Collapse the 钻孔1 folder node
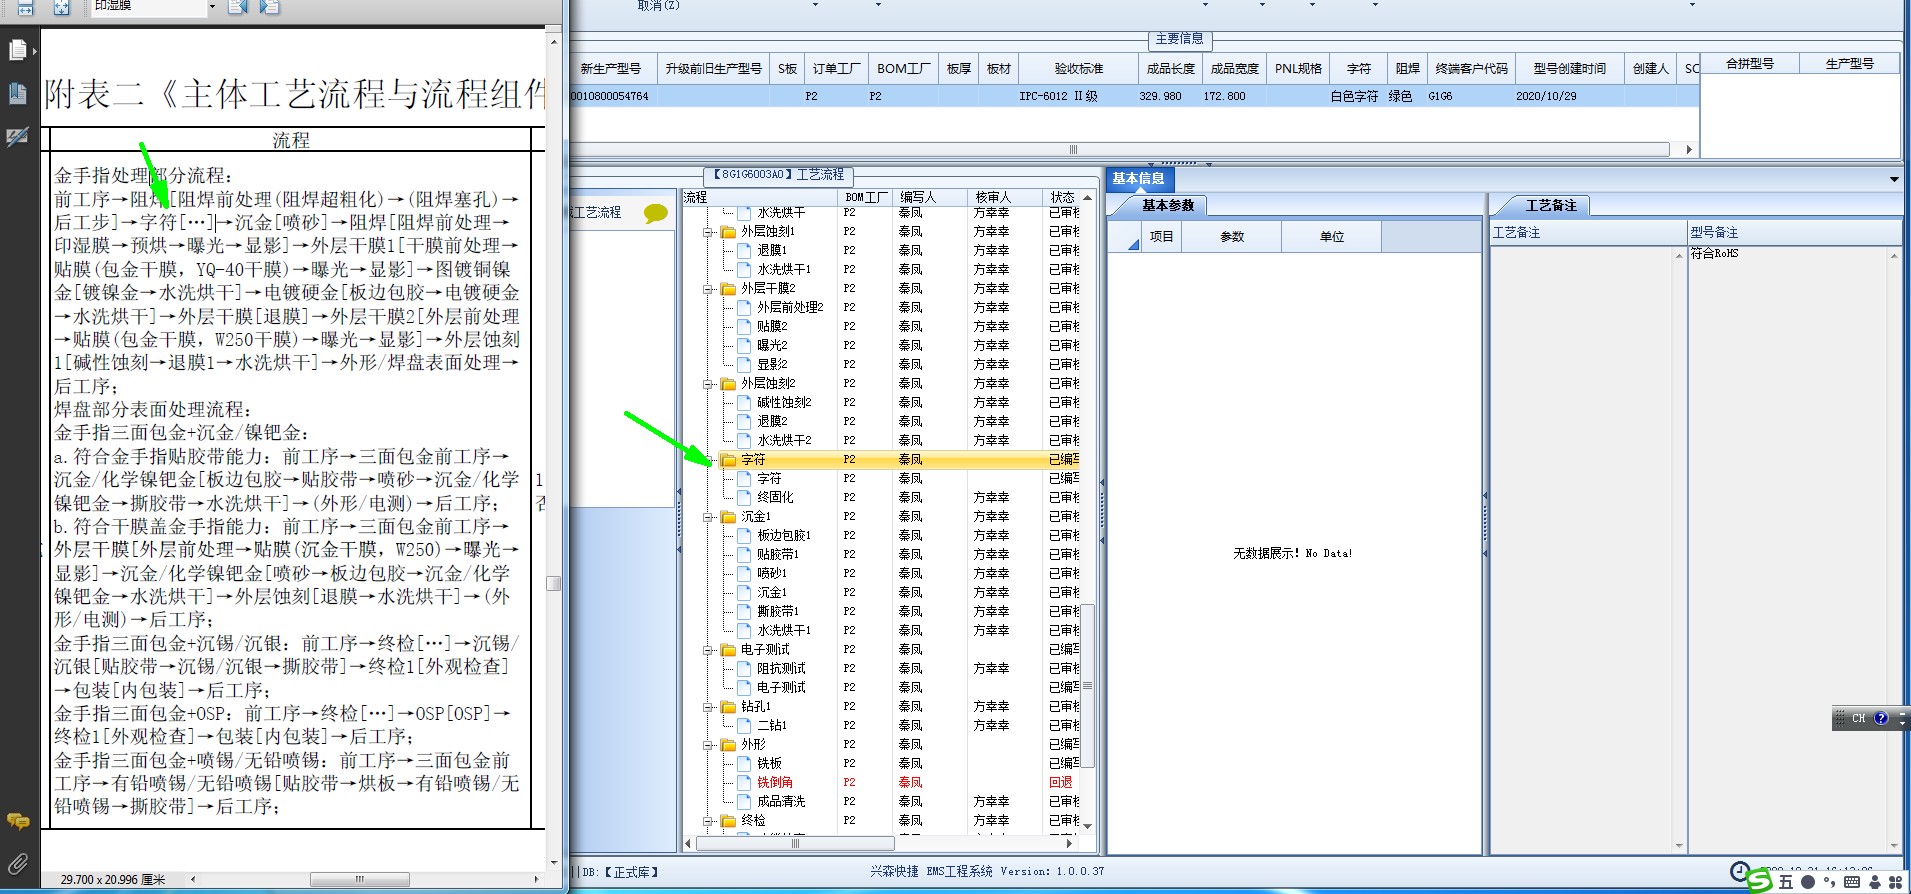 pos(708,707)
